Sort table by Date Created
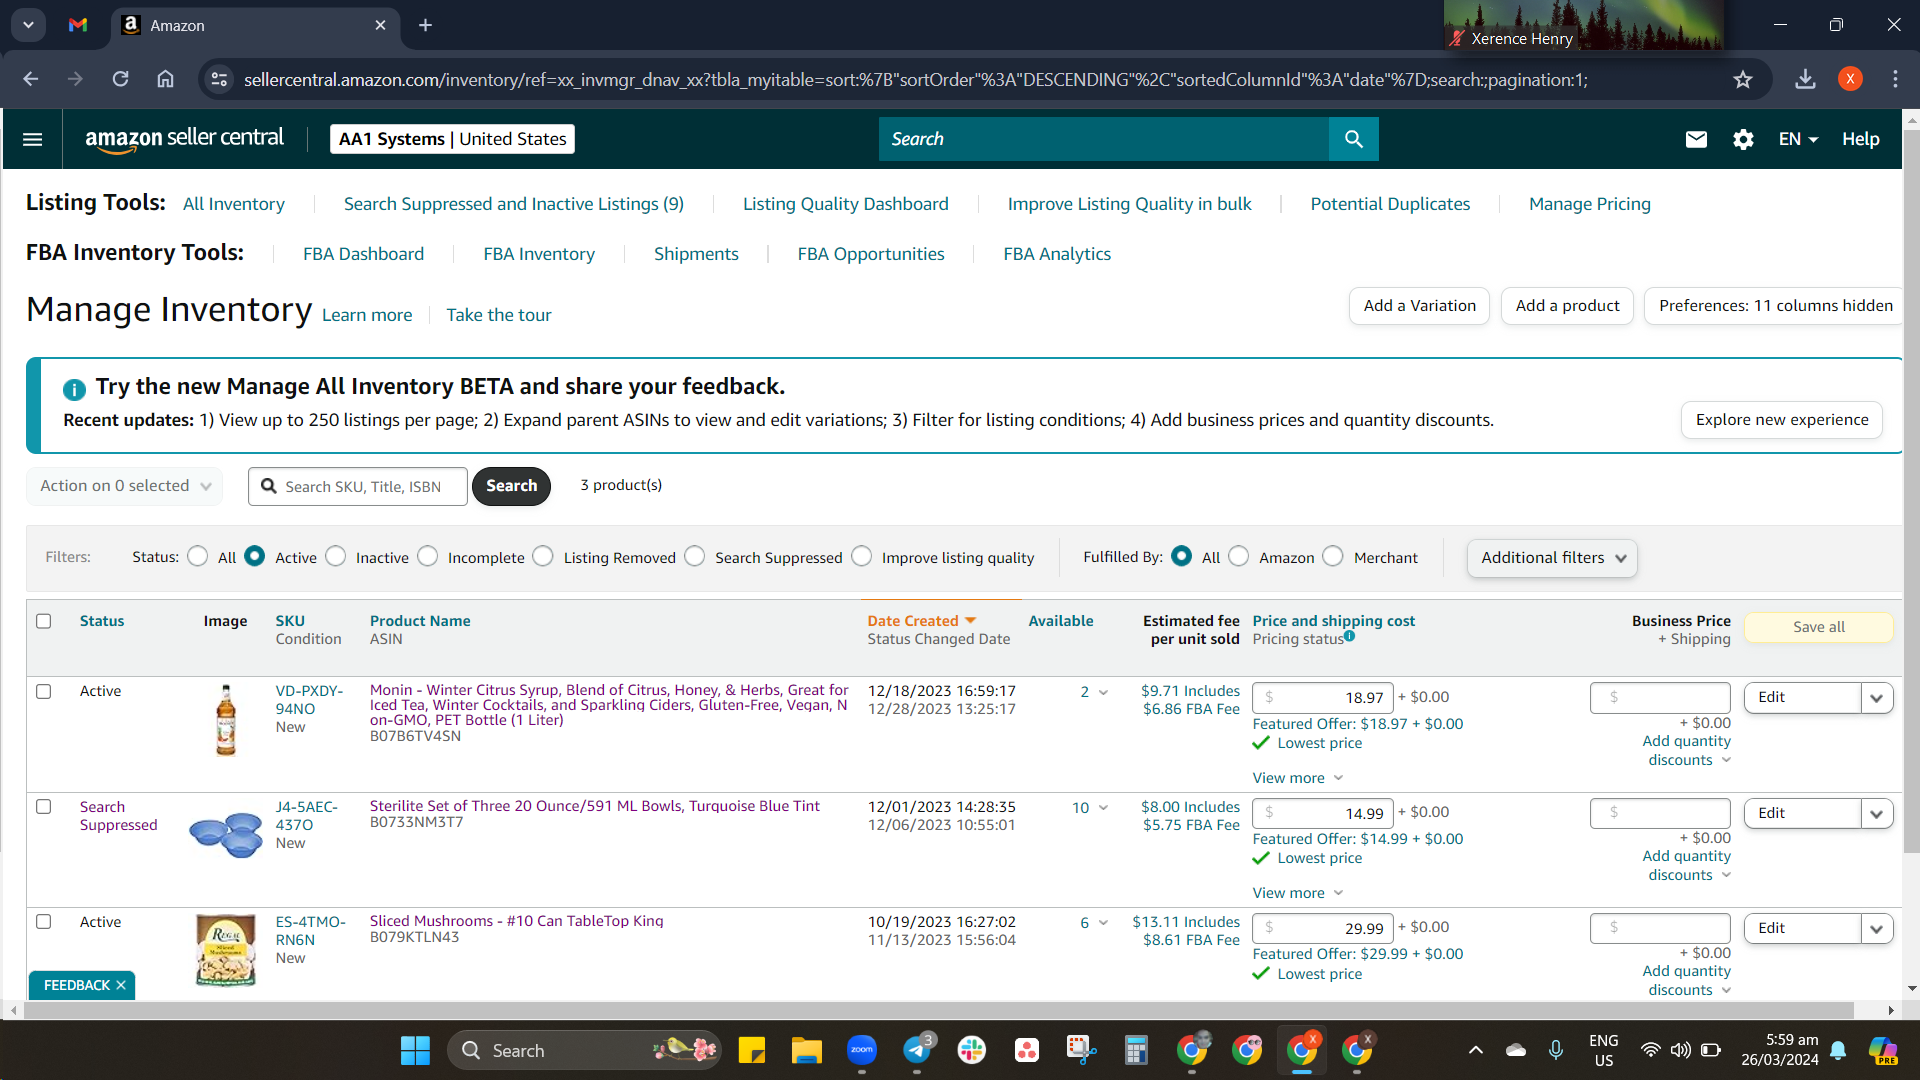 pyautogui.click(x=921, y=621)
